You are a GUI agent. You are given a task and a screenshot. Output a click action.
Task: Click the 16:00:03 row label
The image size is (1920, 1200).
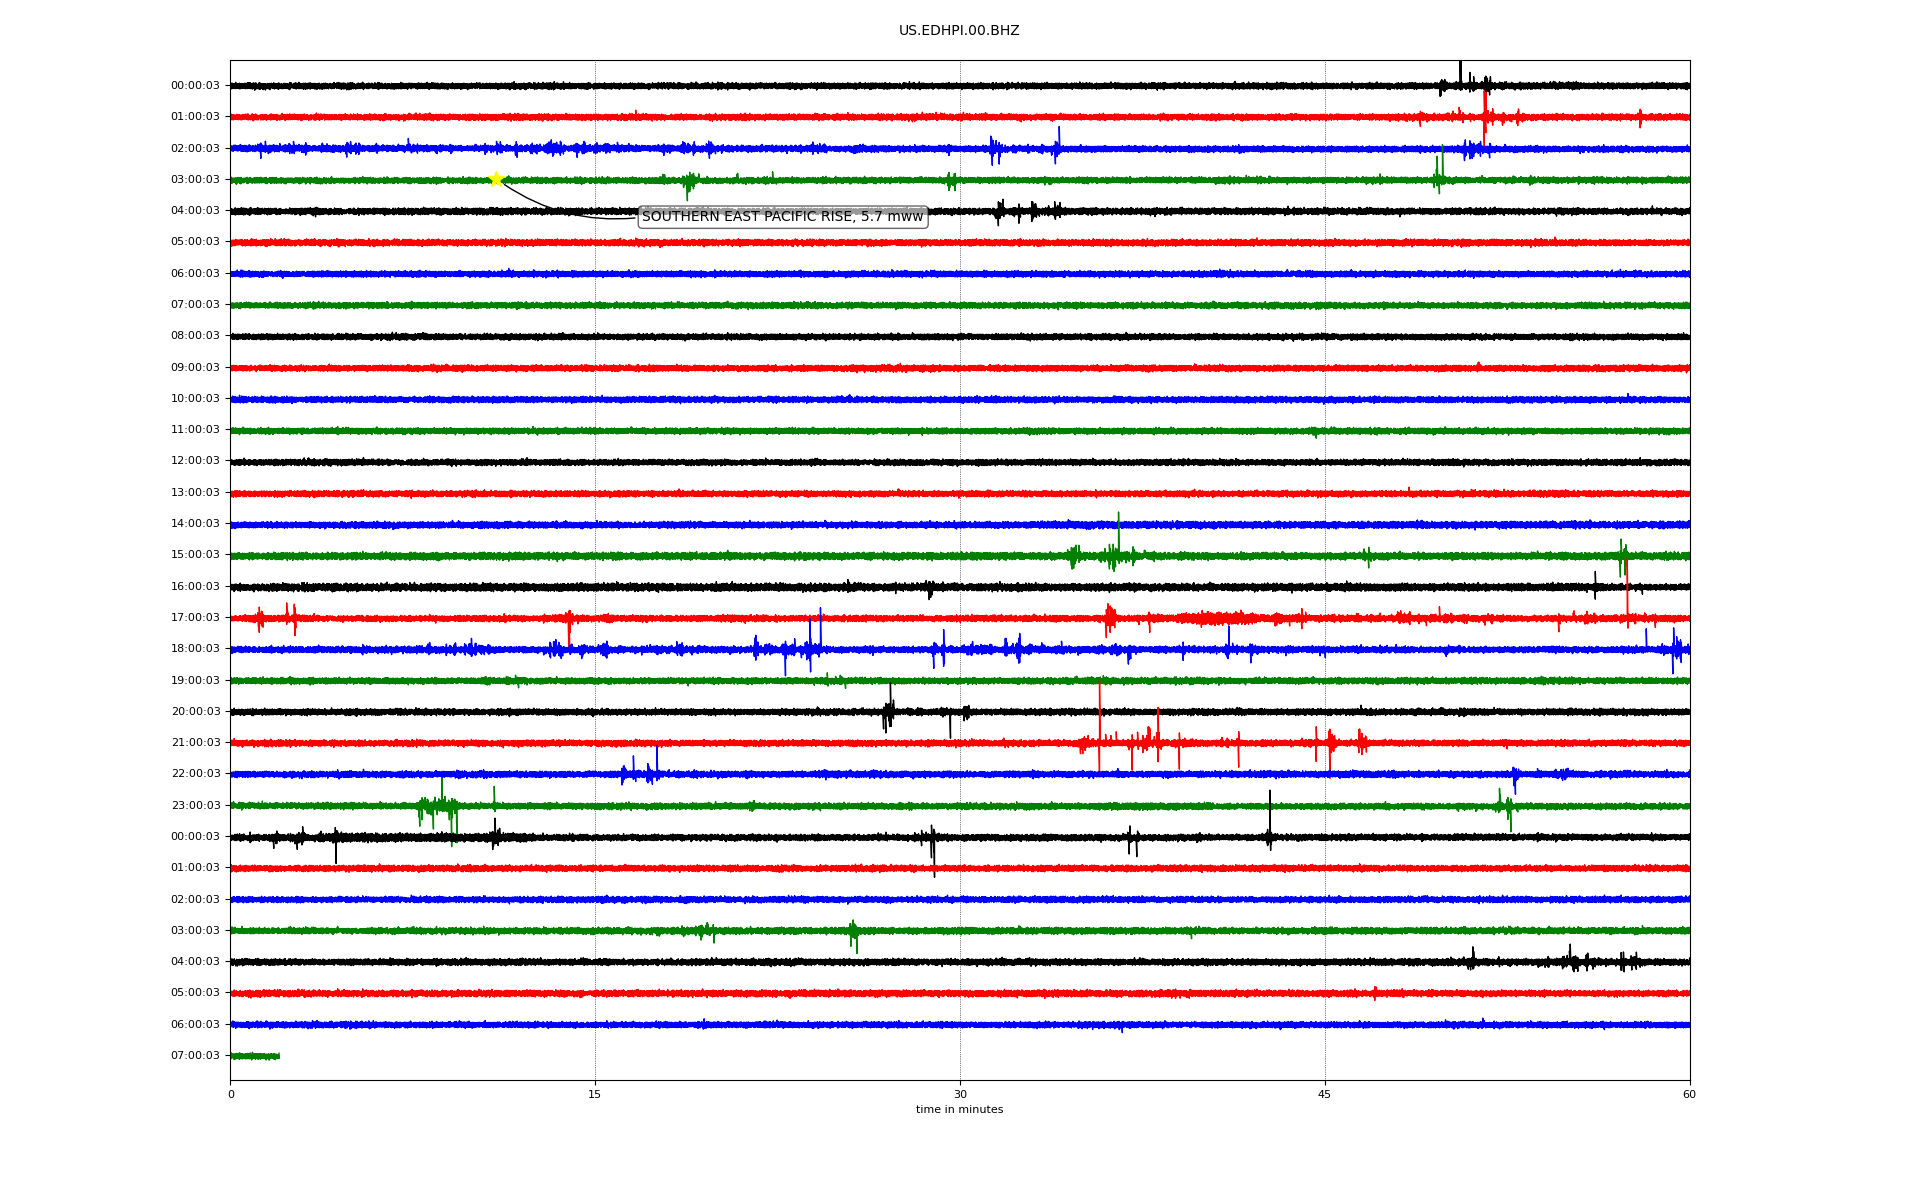(195, 587)
